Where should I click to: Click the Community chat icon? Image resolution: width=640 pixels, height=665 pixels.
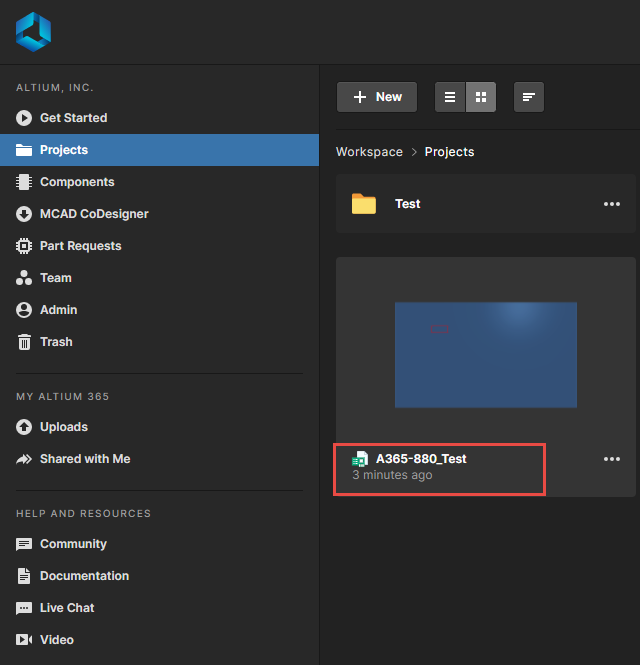(x=24, y=544)
